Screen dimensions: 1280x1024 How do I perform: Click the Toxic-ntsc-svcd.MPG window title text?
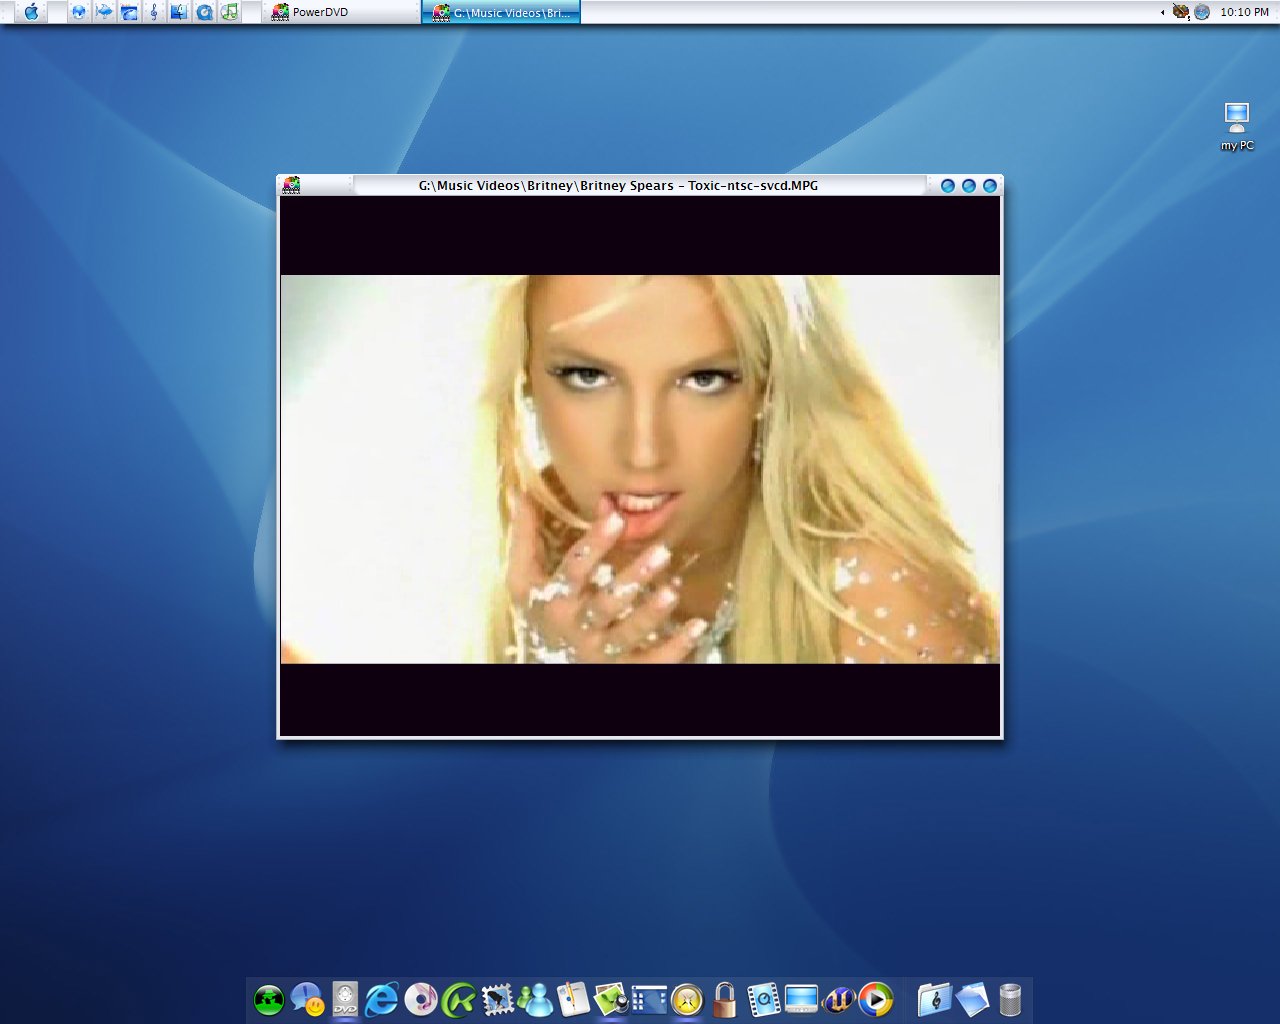tap(618, 185)
